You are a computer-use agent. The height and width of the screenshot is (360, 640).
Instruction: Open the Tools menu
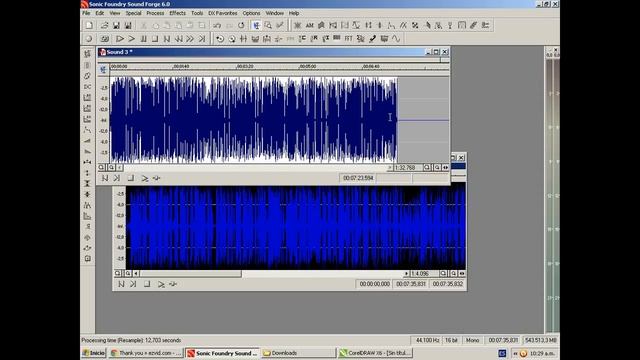(197, 13)
